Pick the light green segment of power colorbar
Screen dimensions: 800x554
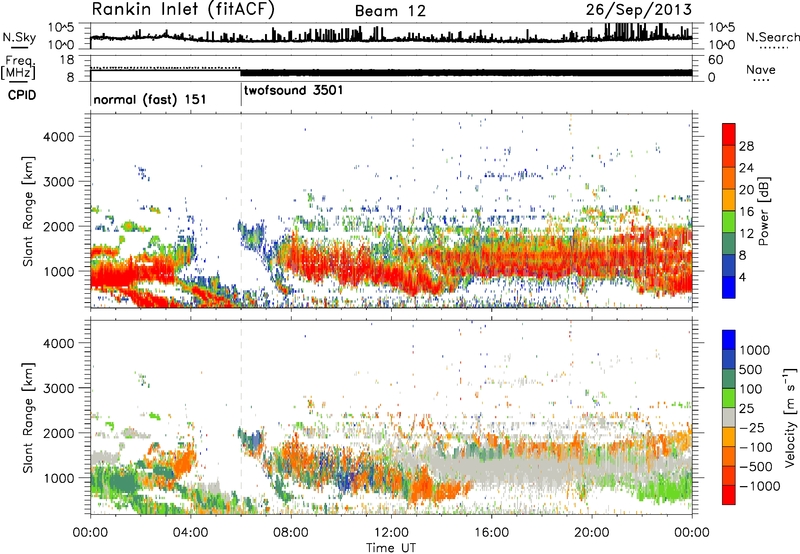729,221
